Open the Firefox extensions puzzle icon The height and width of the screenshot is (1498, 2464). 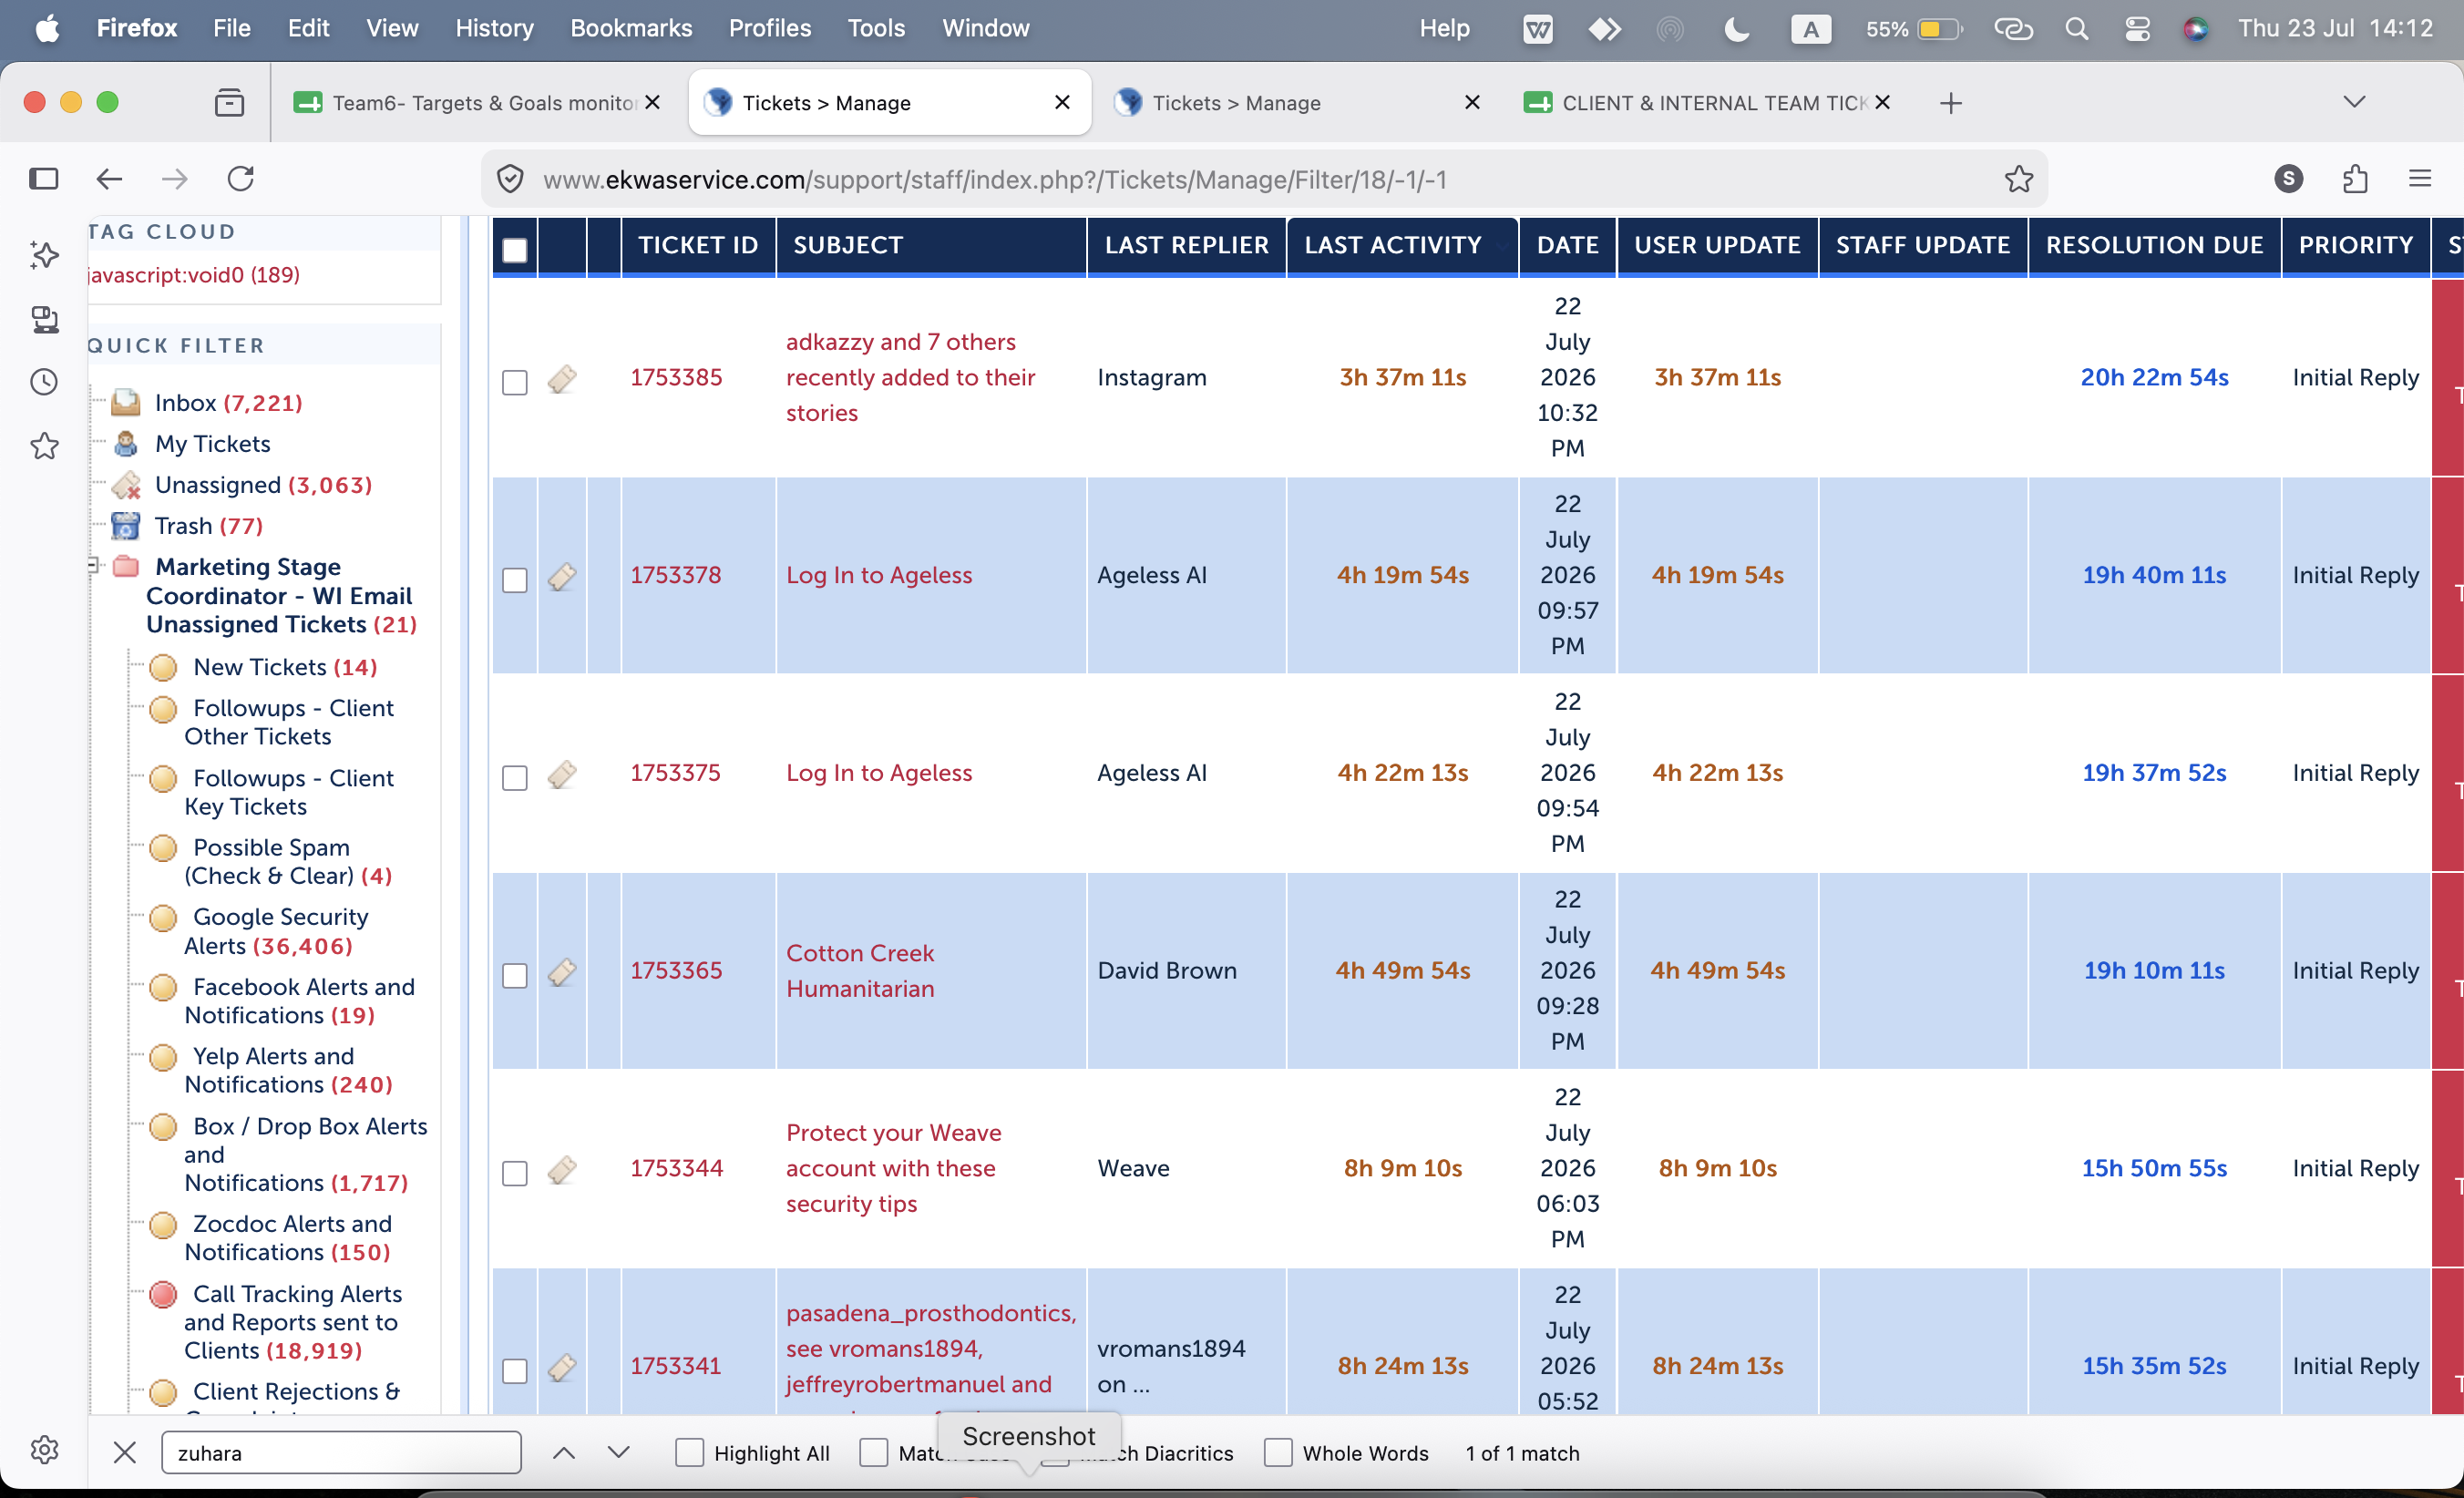click(2355, 179)
